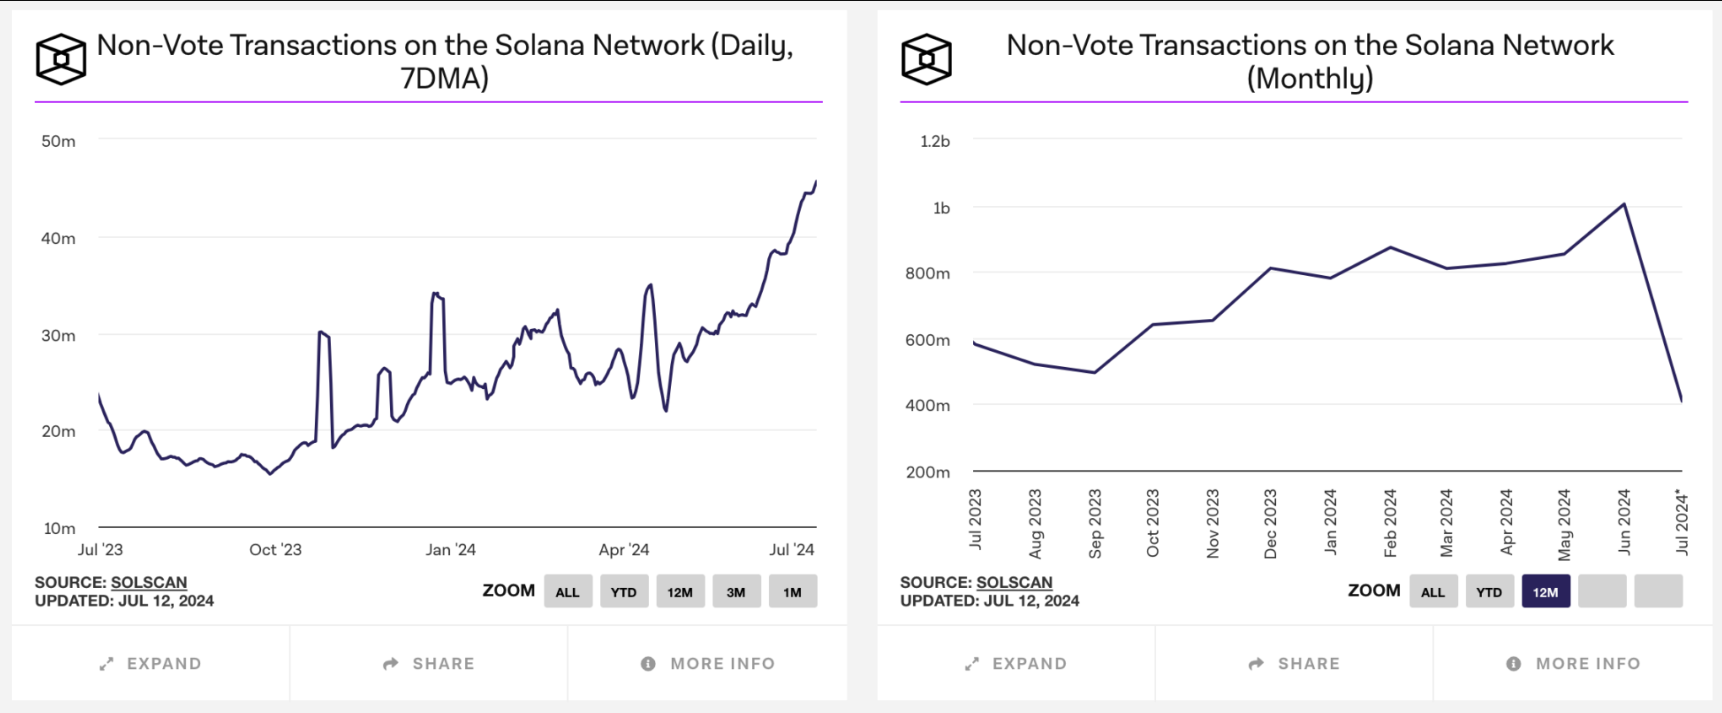
Task: Click the share arrow icon under the monthly chart
Action: [1256, 664]
